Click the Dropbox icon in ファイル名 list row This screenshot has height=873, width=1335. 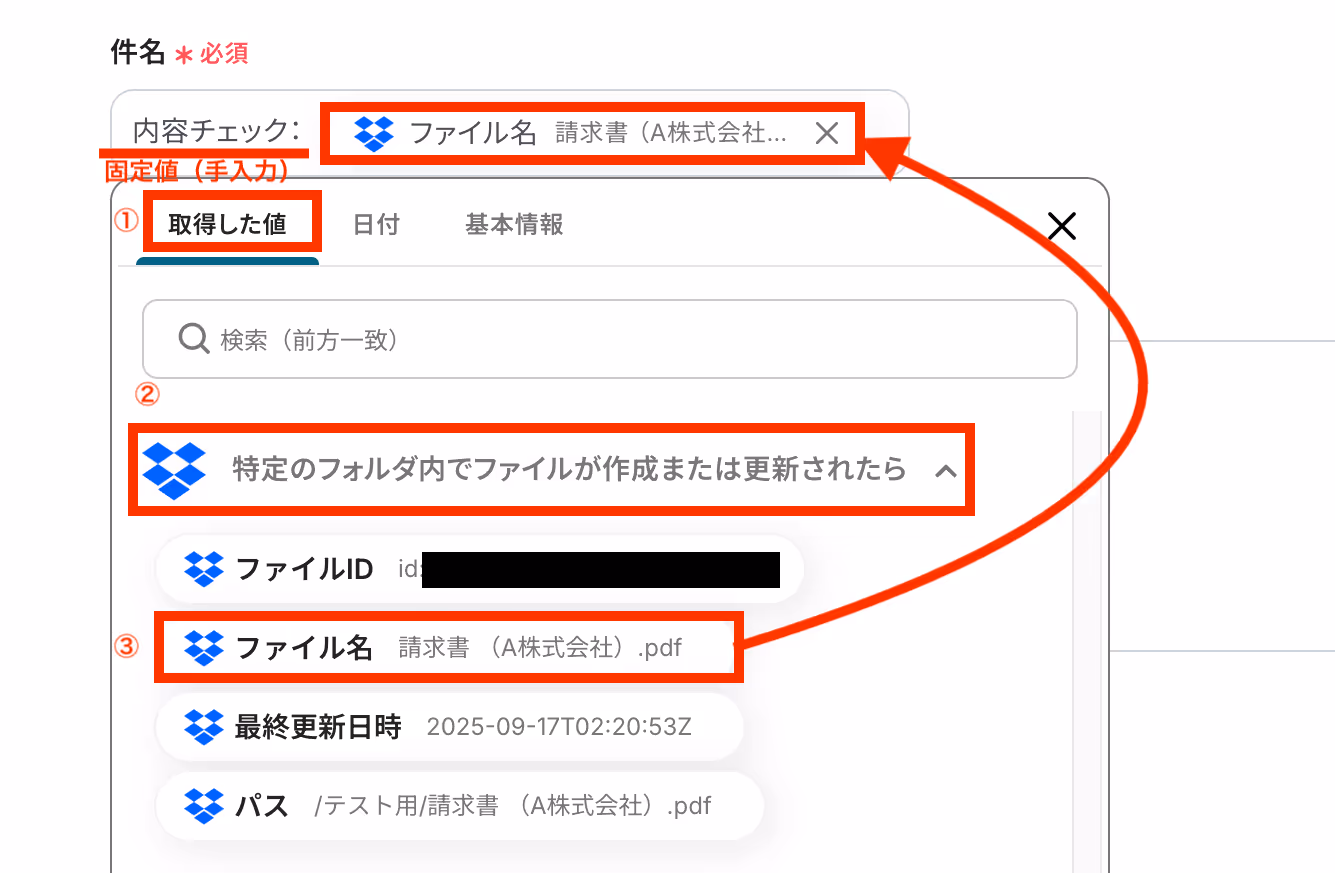[x=204, y=648]
